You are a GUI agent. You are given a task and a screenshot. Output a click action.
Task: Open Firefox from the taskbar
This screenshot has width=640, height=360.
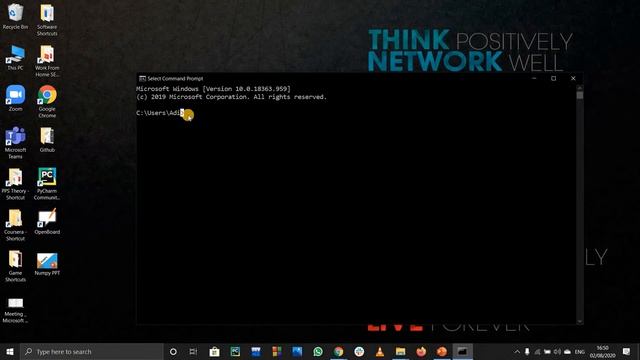[x=421, y=351]
